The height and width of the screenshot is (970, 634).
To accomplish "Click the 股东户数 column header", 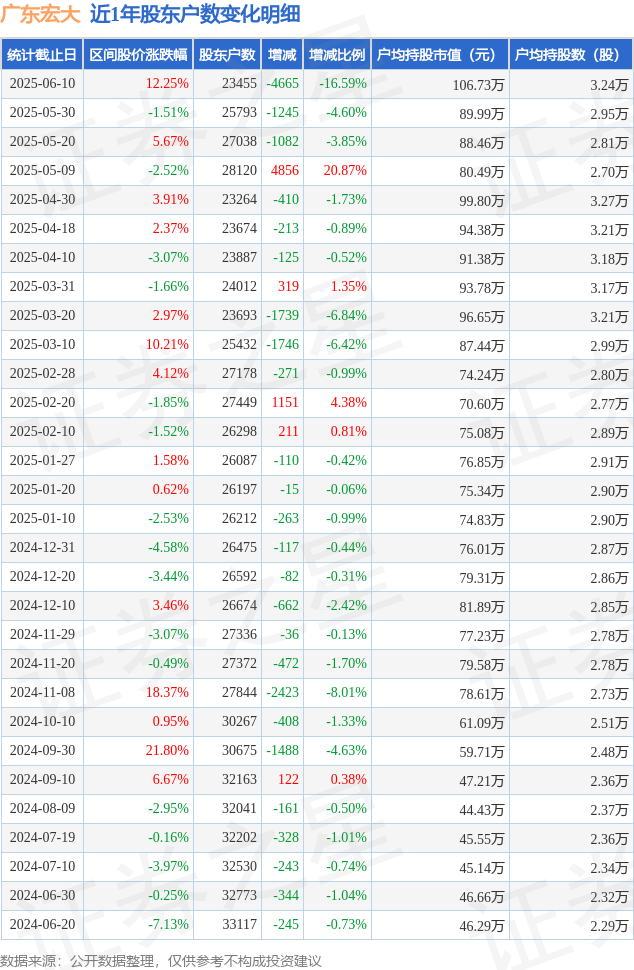I will coord(227,54).
